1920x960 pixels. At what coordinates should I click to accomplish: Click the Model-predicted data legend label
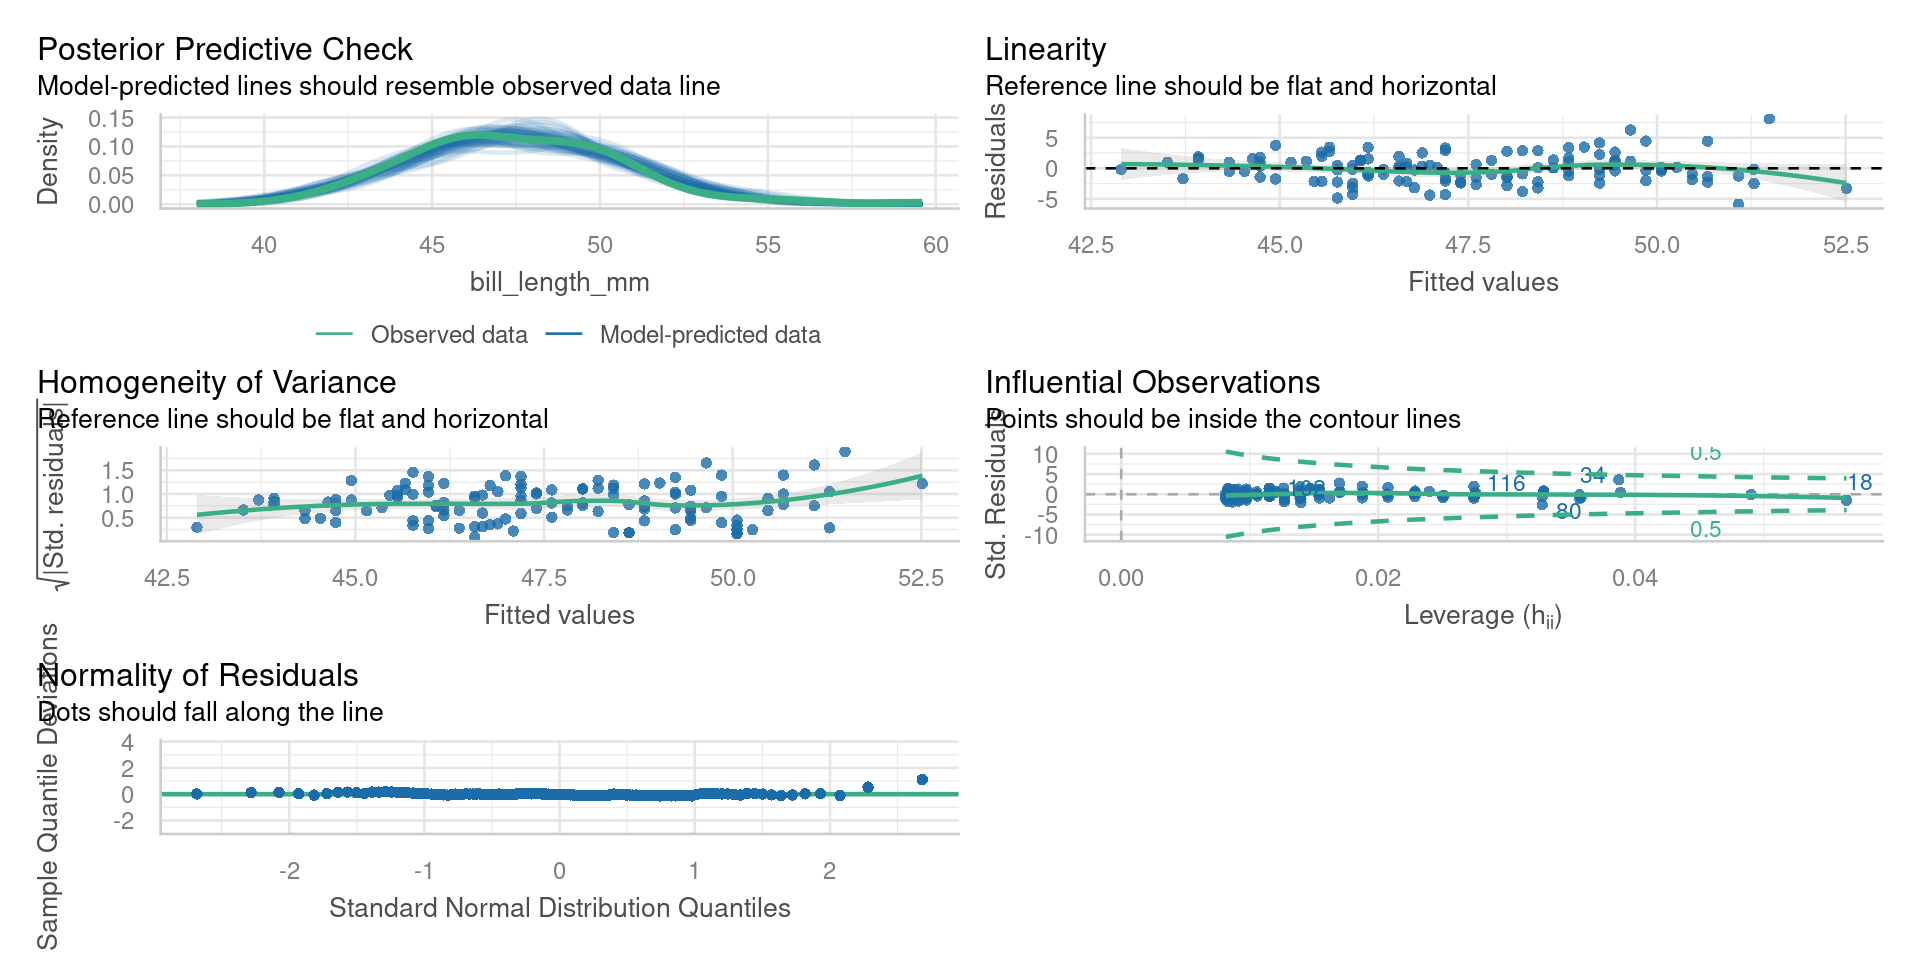point(710,335)
